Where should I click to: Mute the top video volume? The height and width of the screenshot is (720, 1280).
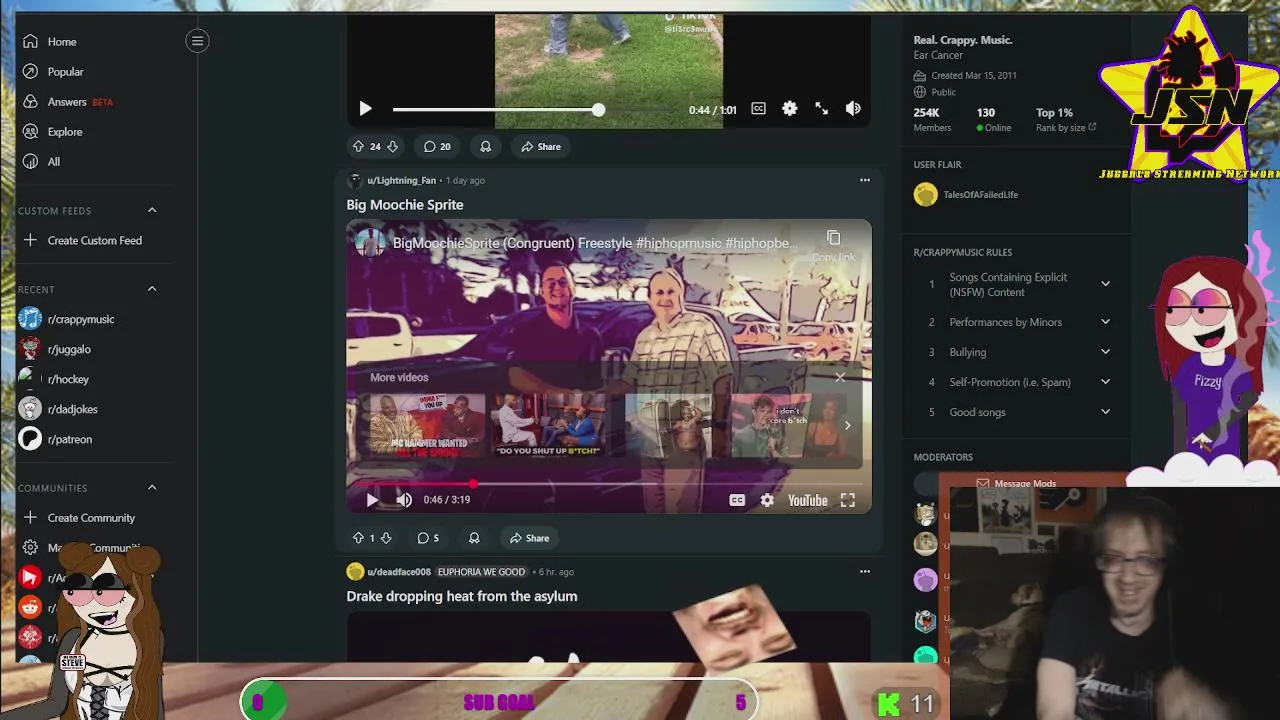coord(853,109)
